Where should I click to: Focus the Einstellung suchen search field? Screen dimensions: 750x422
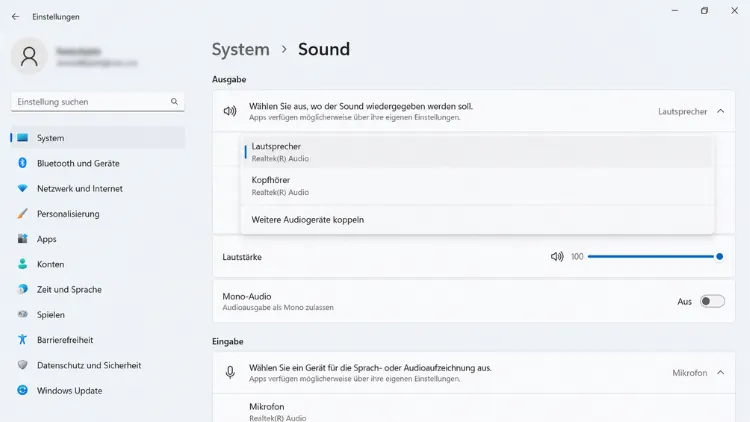[x=98, y=101]
